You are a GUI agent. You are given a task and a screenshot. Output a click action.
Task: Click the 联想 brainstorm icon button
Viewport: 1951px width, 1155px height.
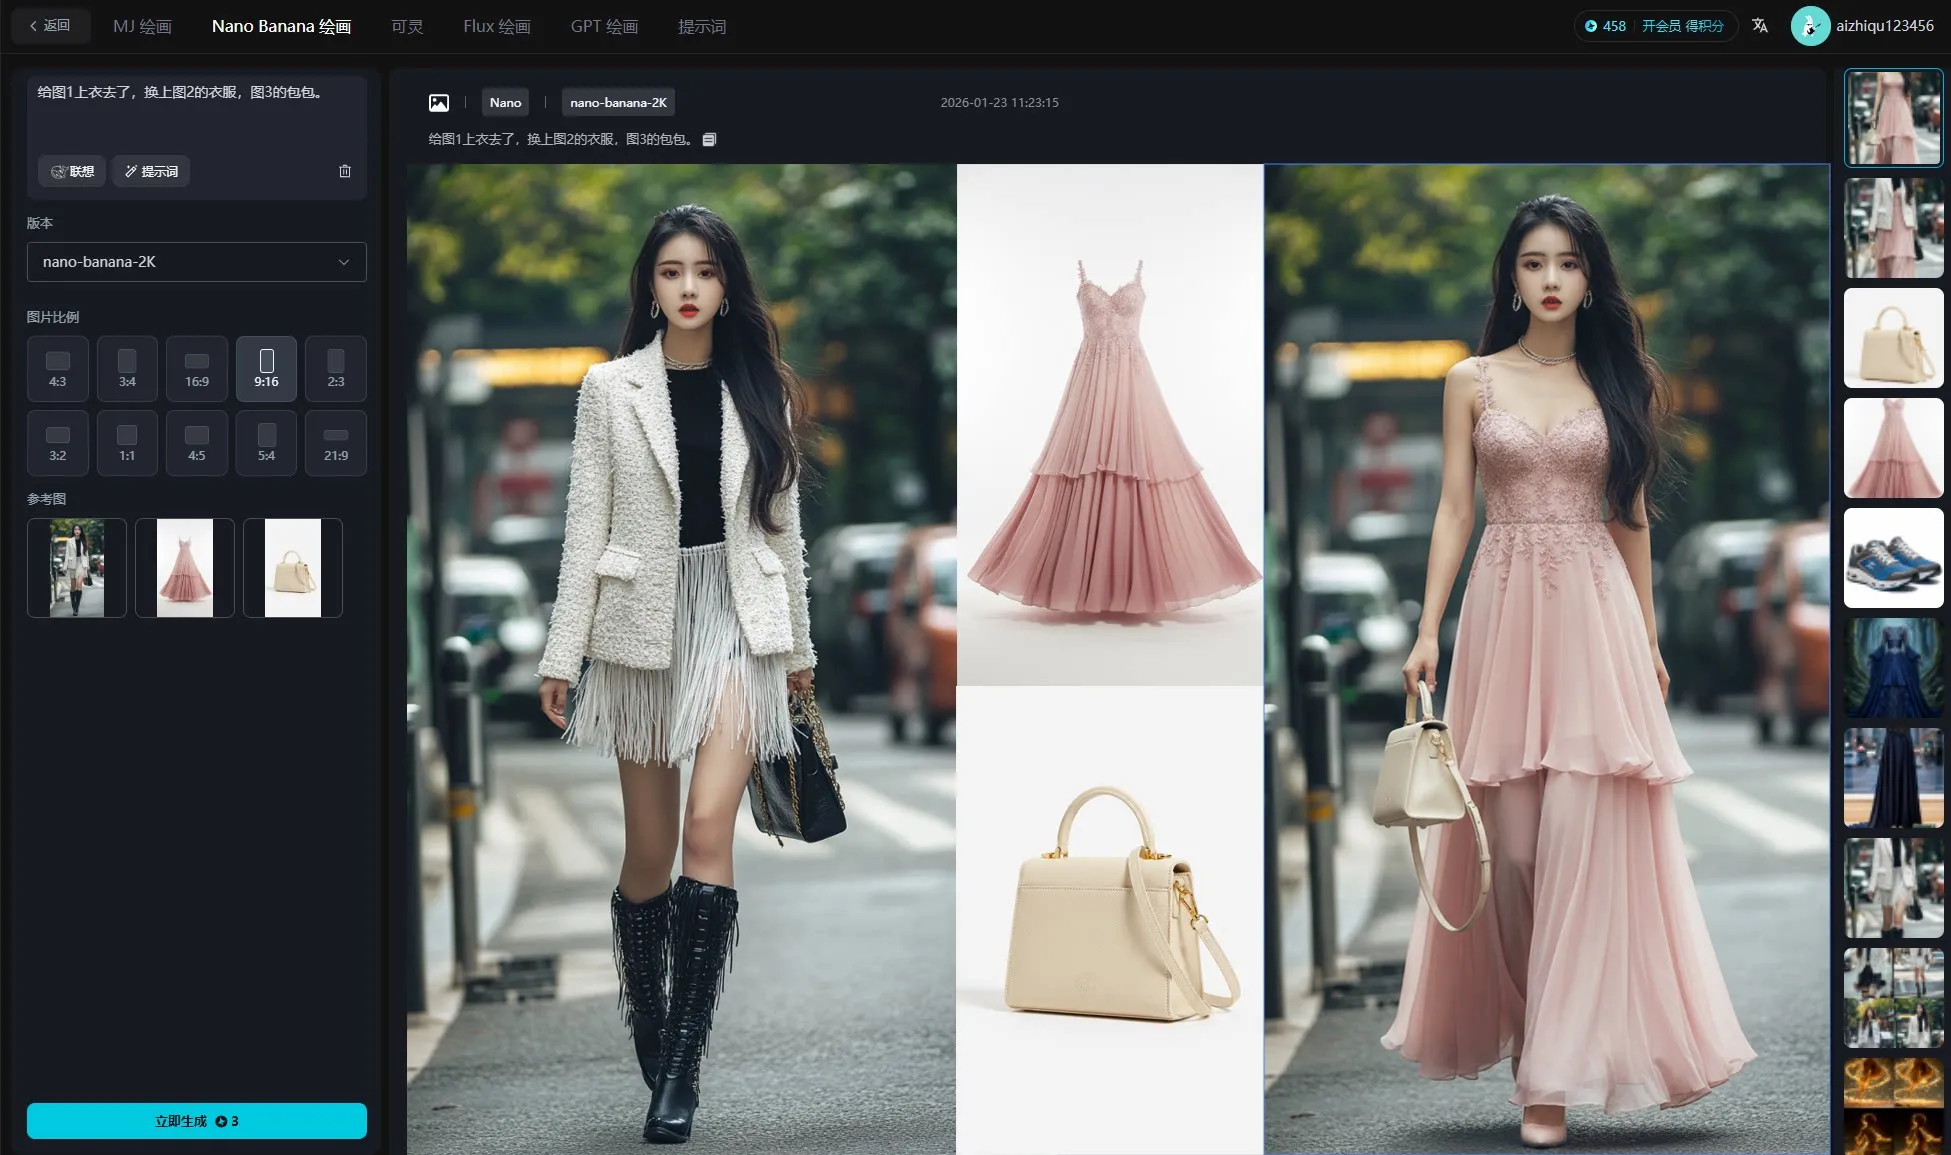72,171
